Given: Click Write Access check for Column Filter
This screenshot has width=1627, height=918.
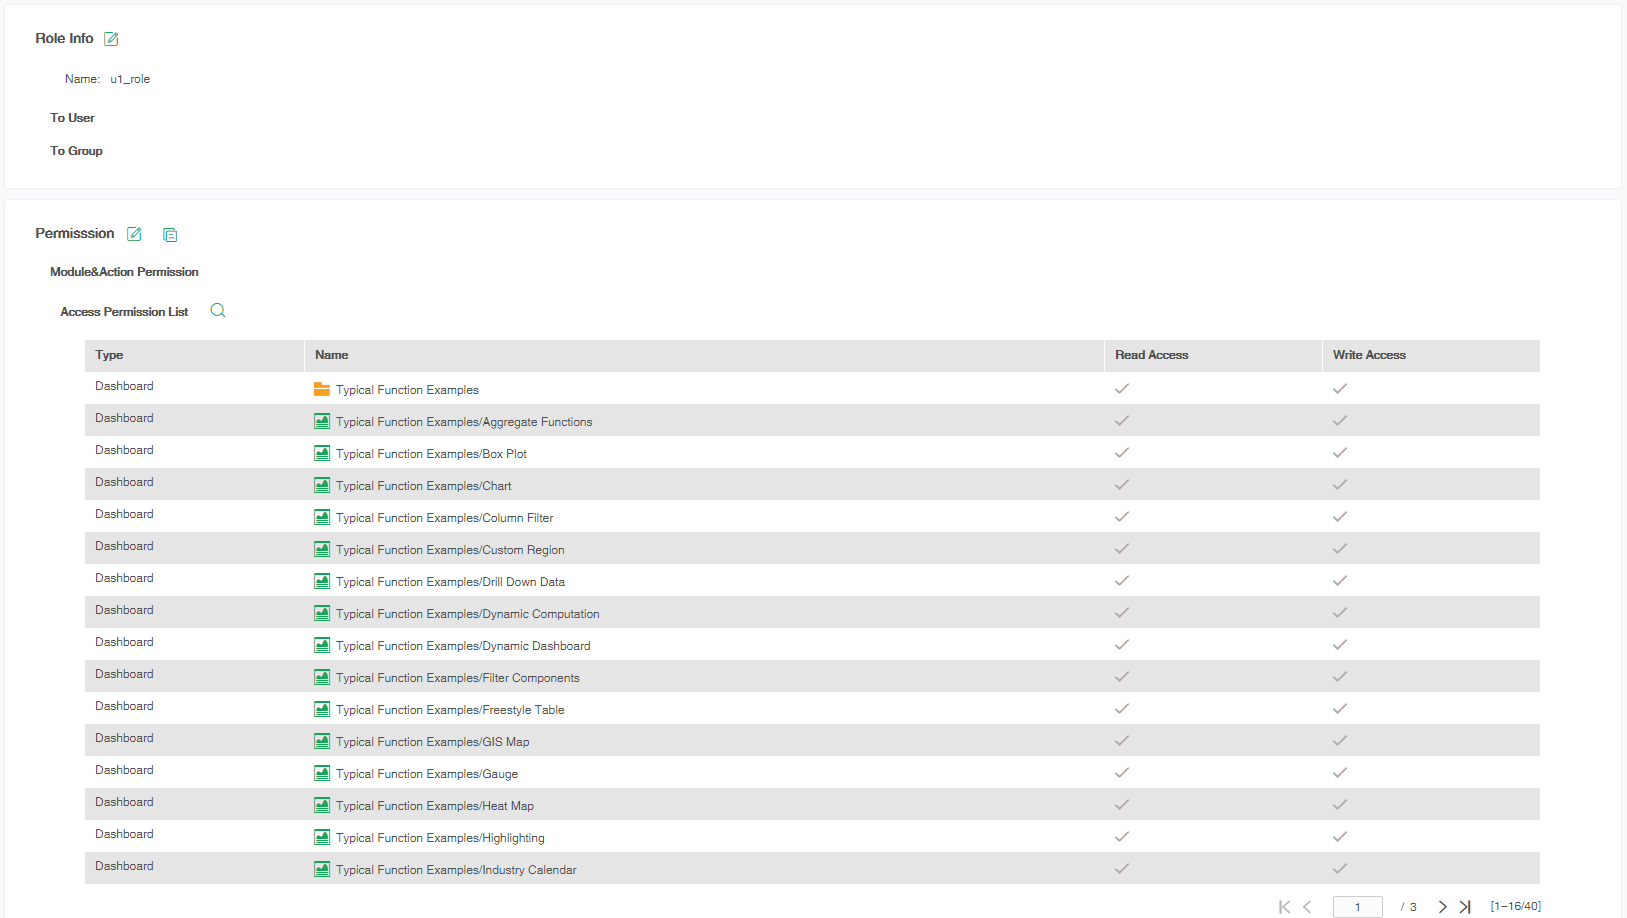Looking at the screenshot, I should point(1340,516).
